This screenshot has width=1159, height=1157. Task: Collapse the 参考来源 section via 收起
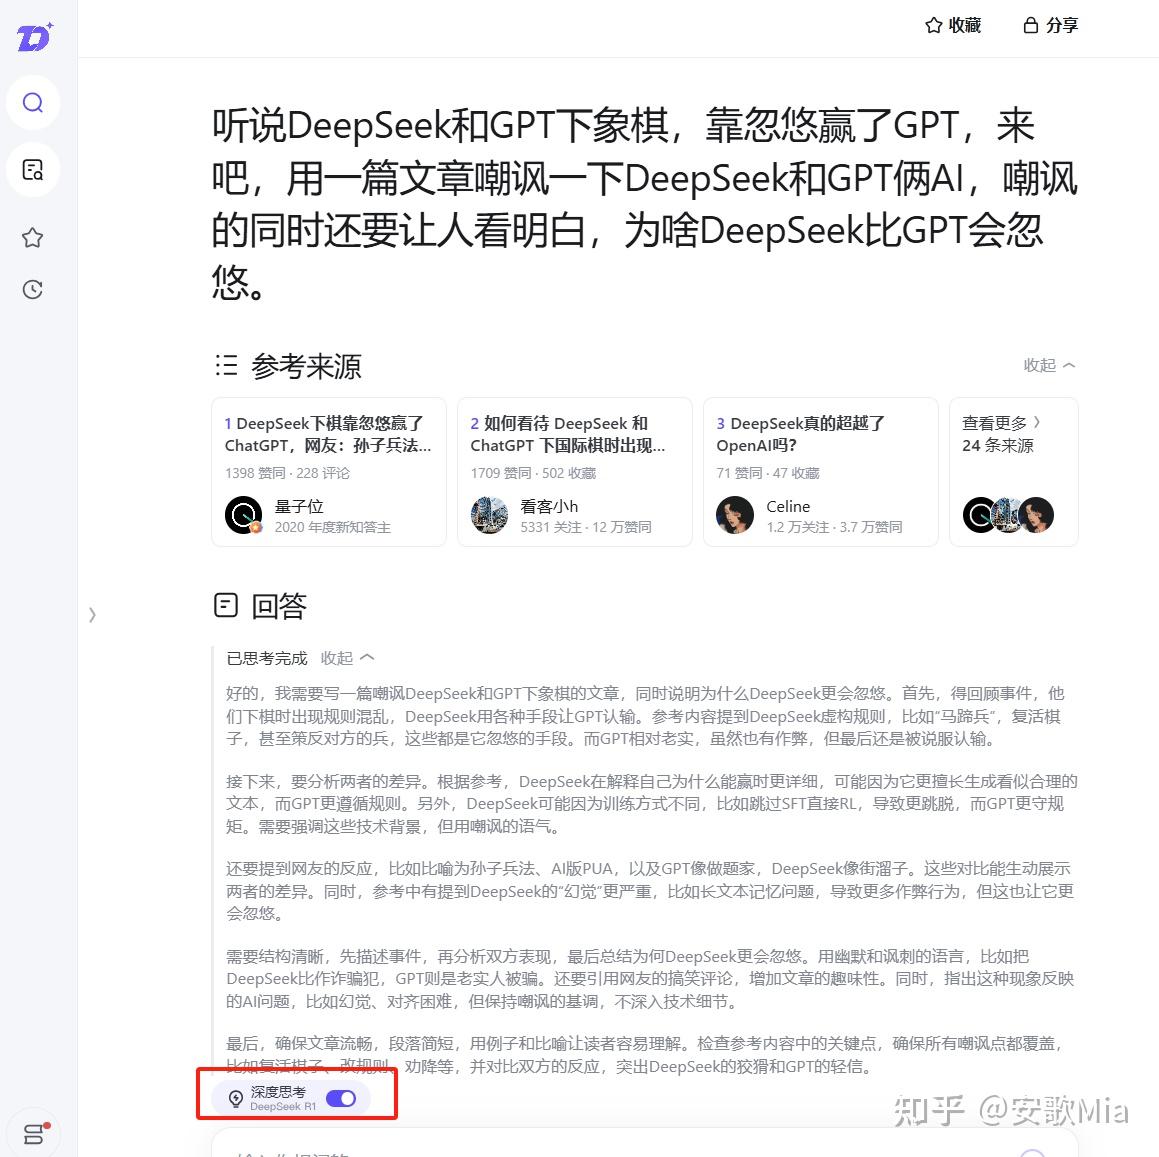1049,365
